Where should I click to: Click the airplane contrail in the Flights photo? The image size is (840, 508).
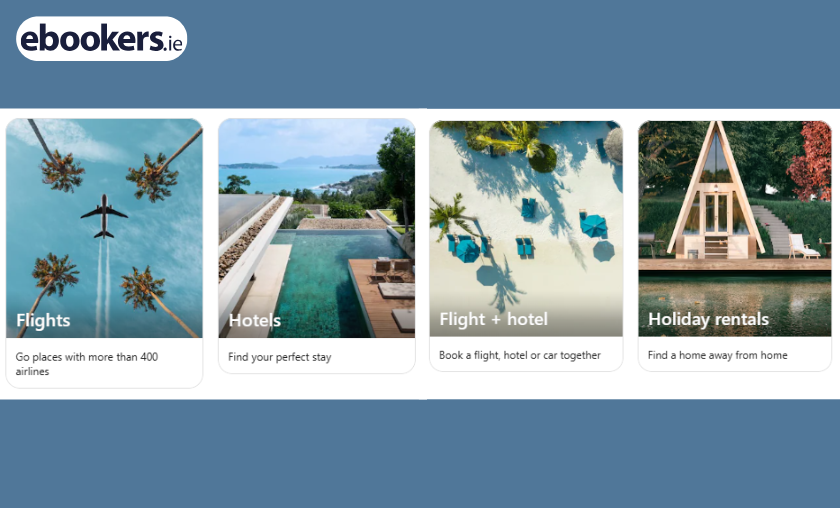(x=103, y=288)
